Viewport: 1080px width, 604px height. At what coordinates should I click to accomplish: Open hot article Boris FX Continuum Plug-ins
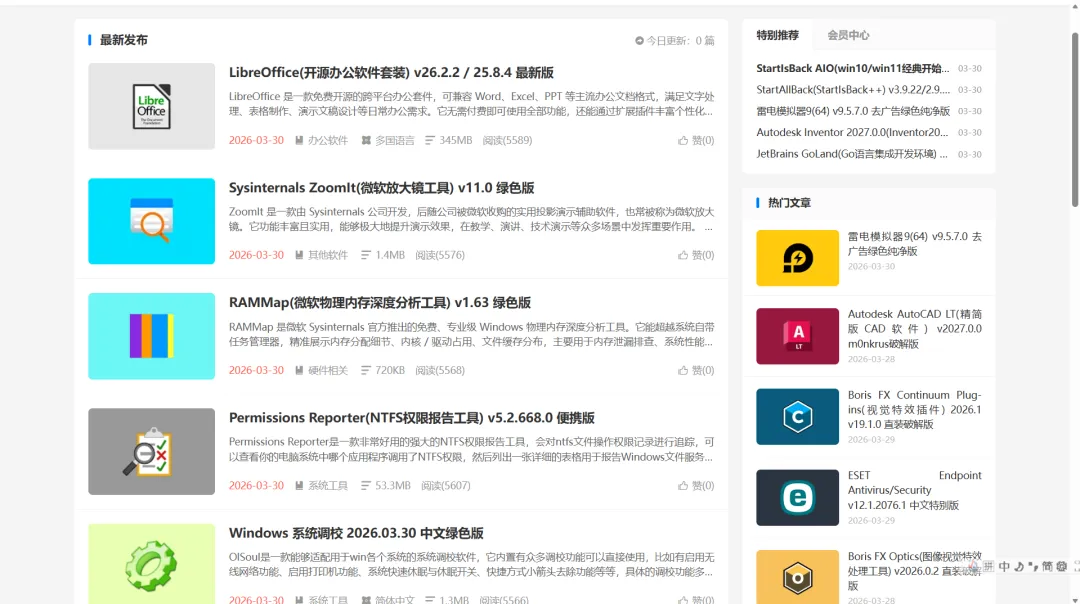click(915, 409)
